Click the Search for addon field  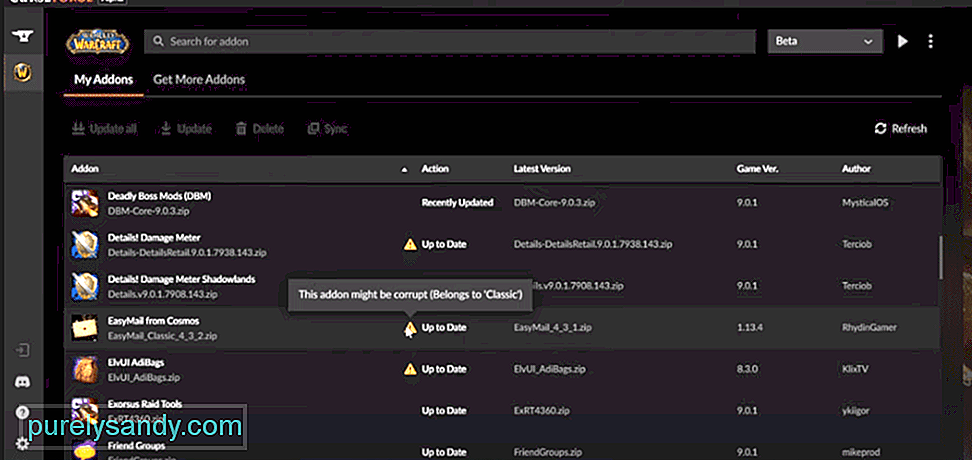click(x=450, y=42)
